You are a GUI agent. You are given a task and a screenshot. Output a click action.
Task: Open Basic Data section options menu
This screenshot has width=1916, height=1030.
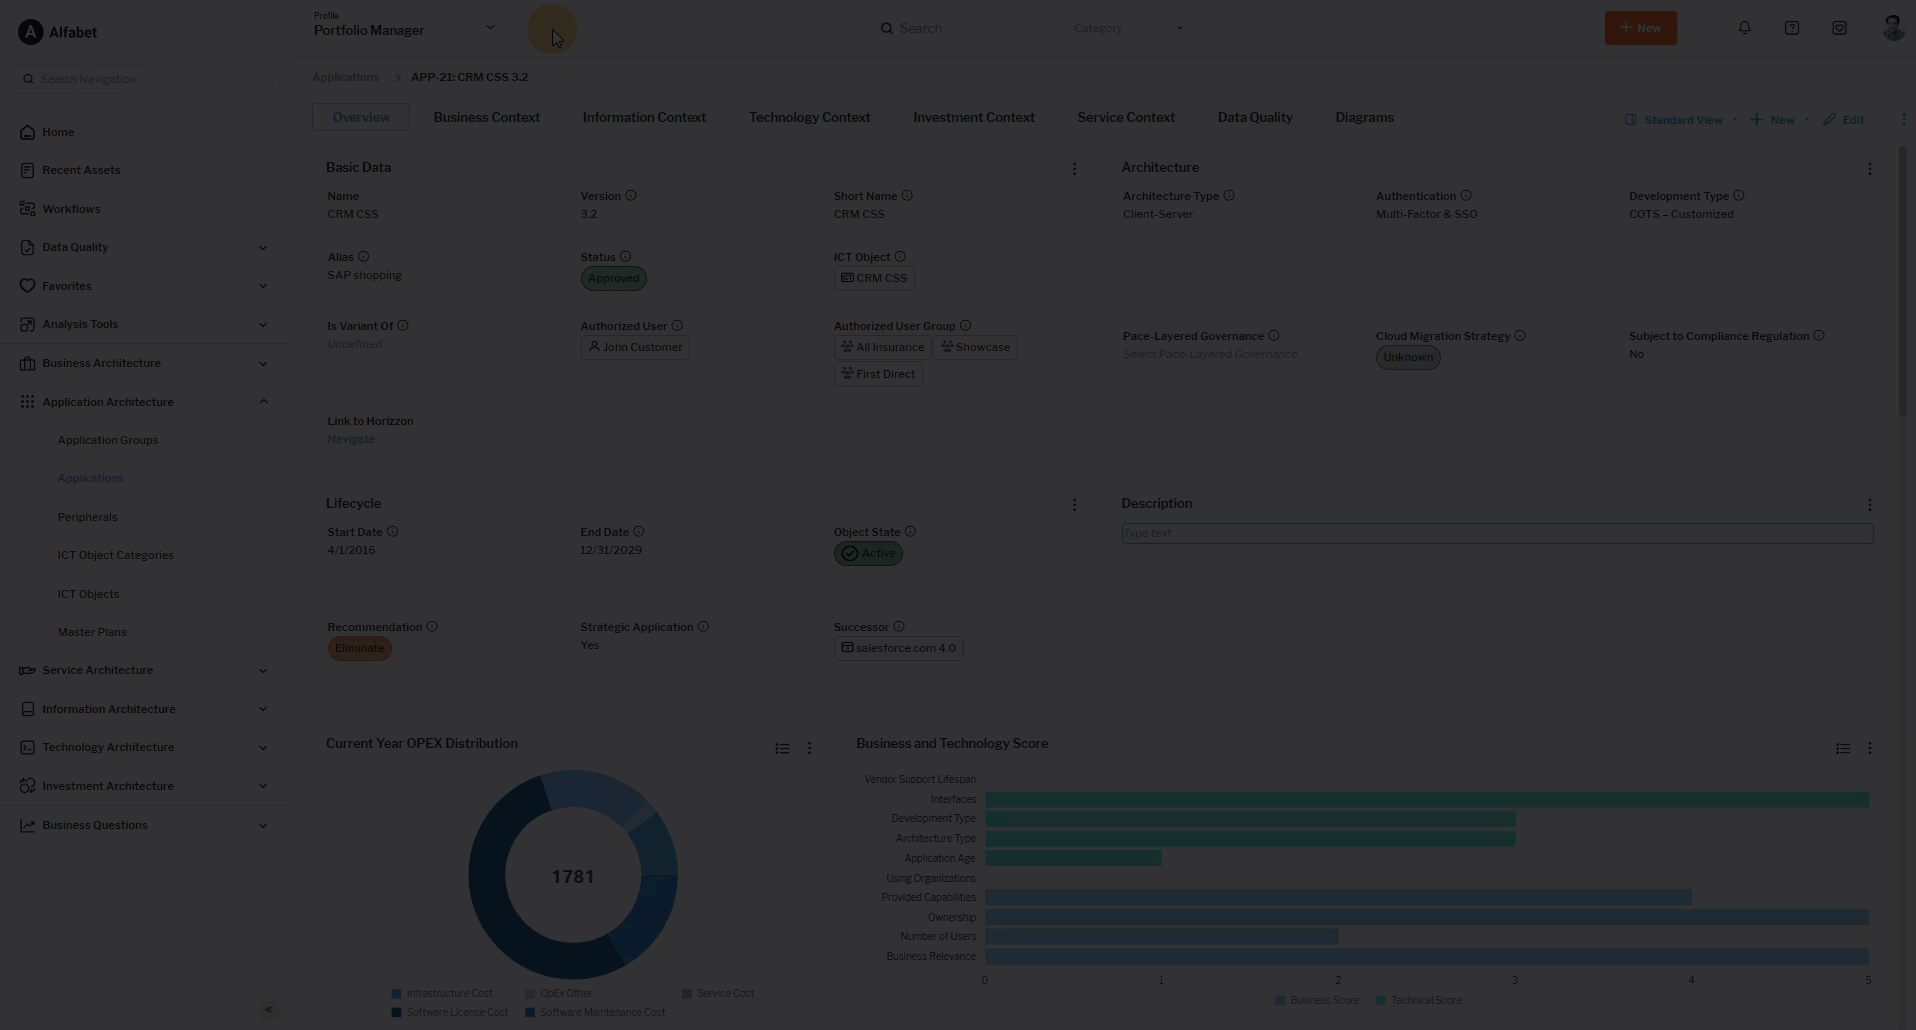pos(1074,169)
